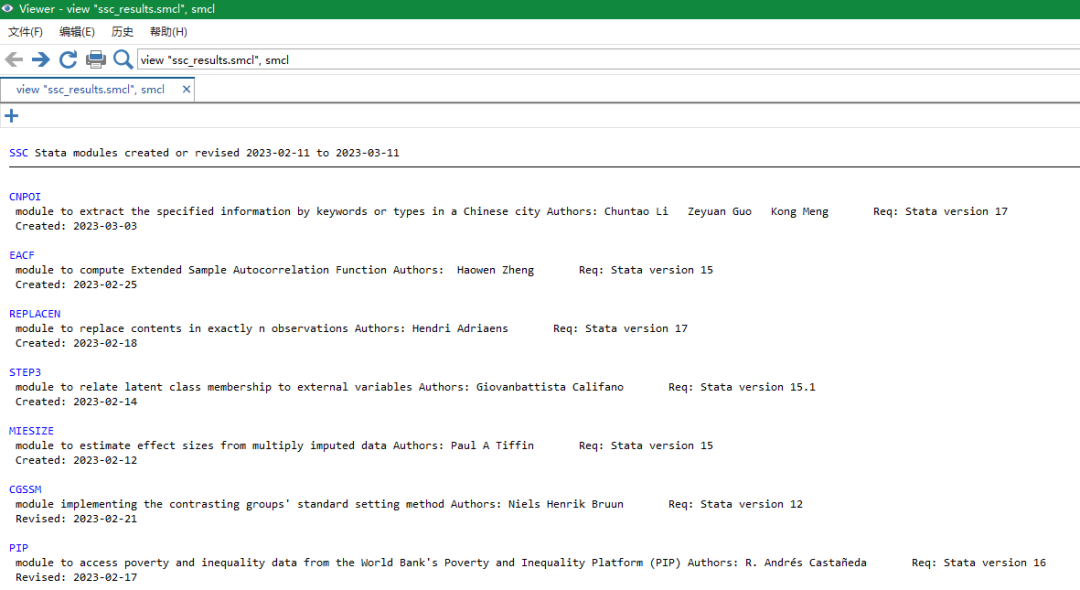The height and width of the screenshot is (590, 1080).
Task: Close the ssc_results.smcl tab
Action: tap(186, 89)
